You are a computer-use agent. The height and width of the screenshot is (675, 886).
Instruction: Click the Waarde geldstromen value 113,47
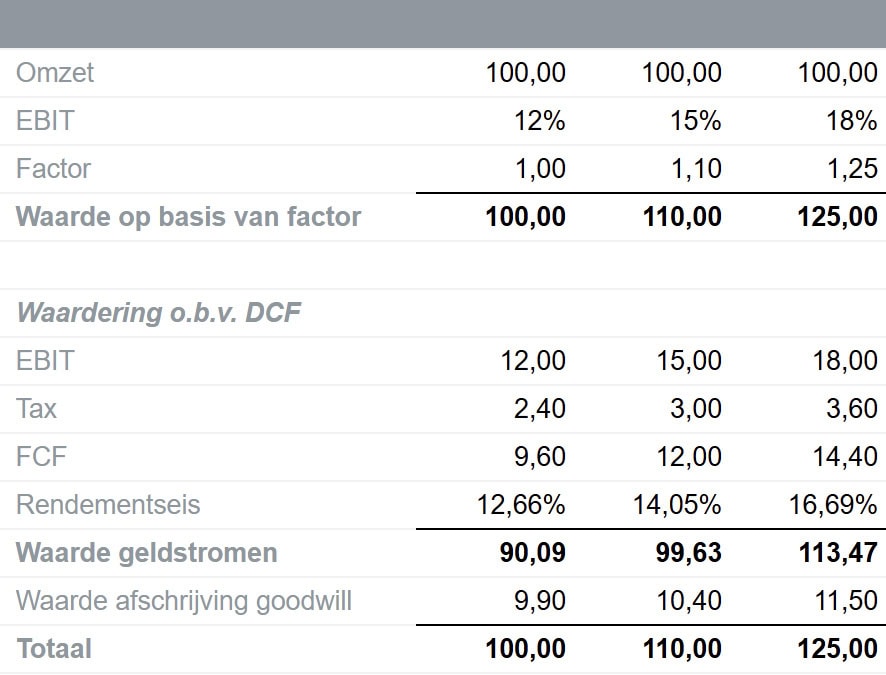coord(837,553)
